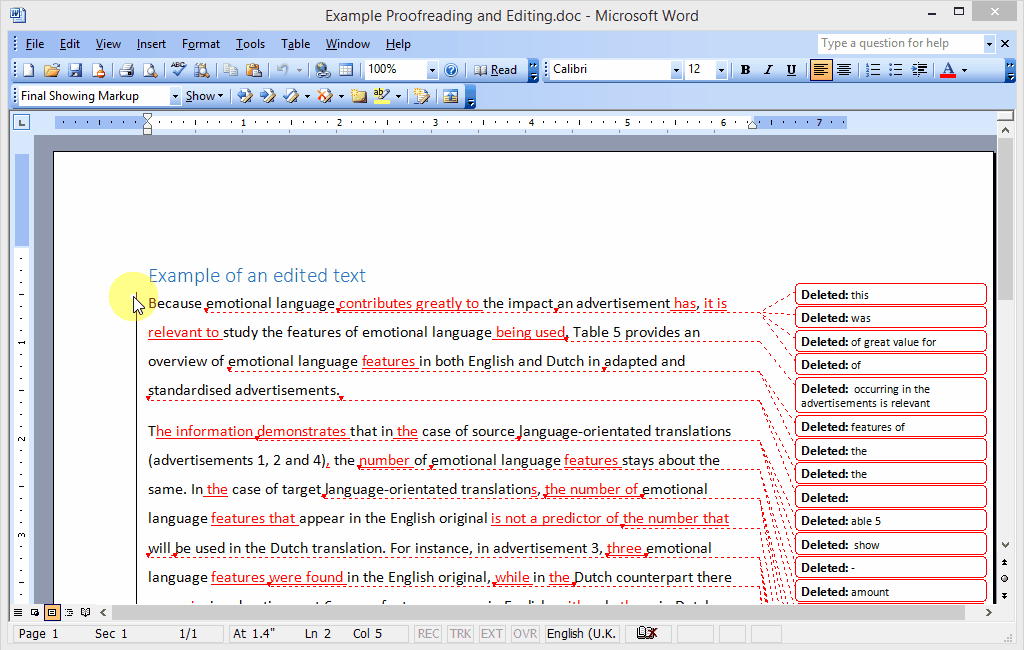
Task: Open Print Preview
Action: coord(149,69)
